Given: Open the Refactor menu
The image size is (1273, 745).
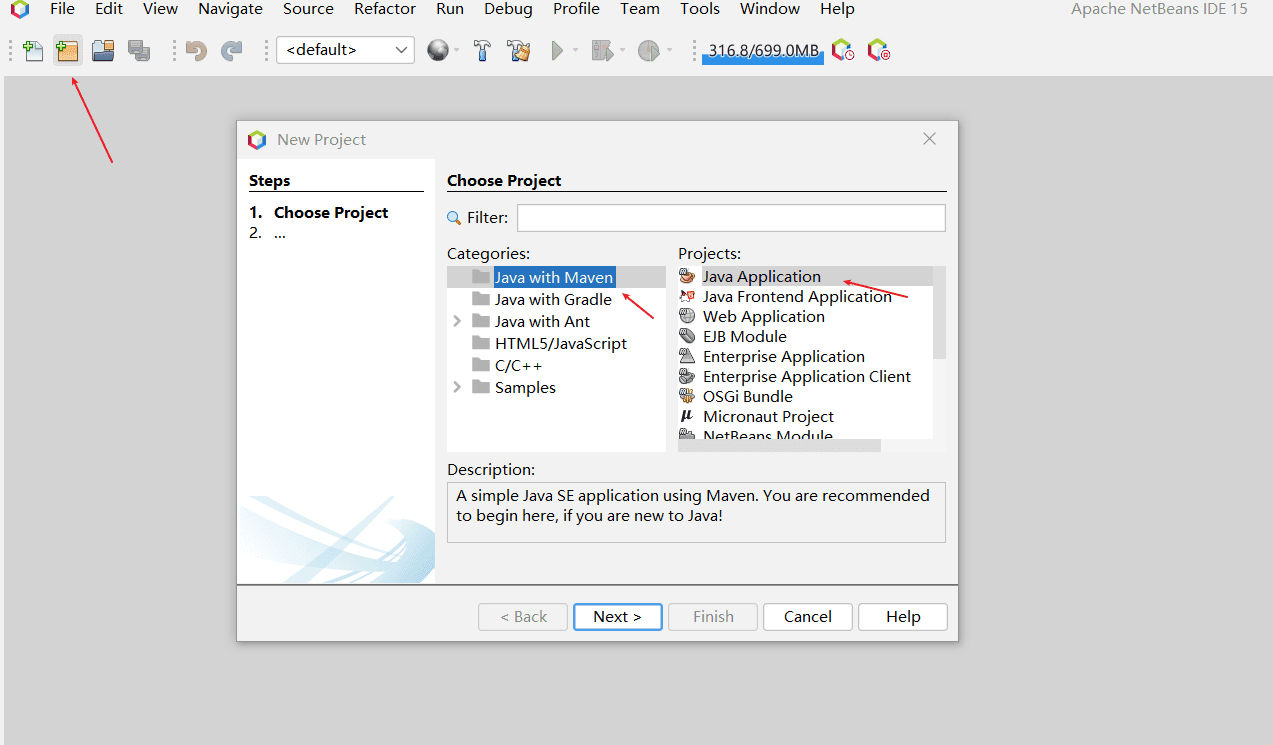Looking at the screenshot, I should pyautogui.click(x=385, y=9).
